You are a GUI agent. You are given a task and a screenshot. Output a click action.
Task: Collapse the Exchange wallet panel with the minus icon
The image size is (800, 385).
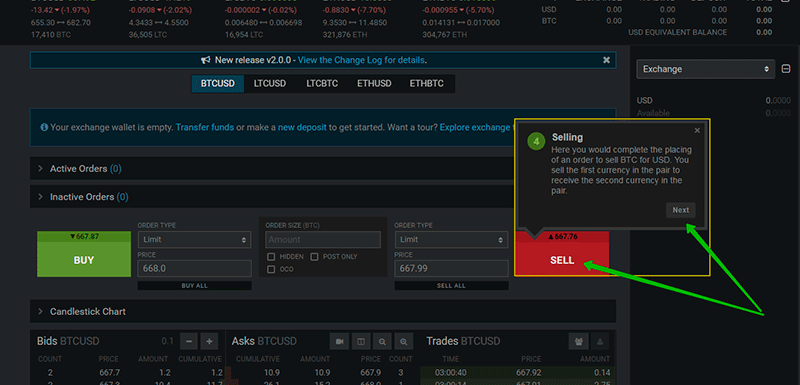coord(786,69)
